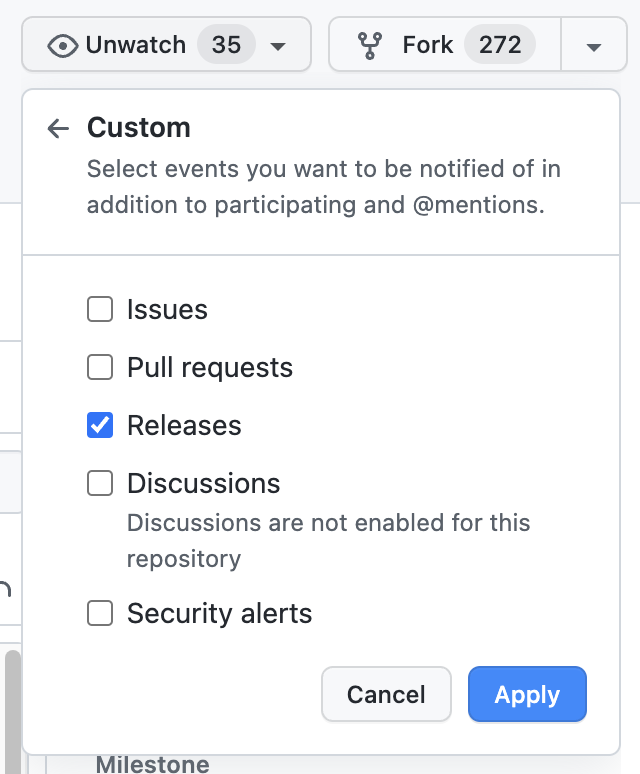Uncheck the Releases checkbox
The height and width of the screenshot is (774, 640).
(x=100, y=426)
